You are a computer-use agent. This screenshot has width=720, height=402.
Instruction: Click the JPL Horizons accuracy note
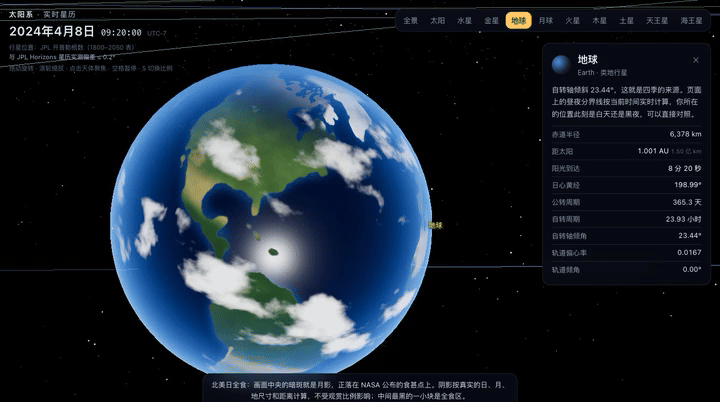[62, 57]
